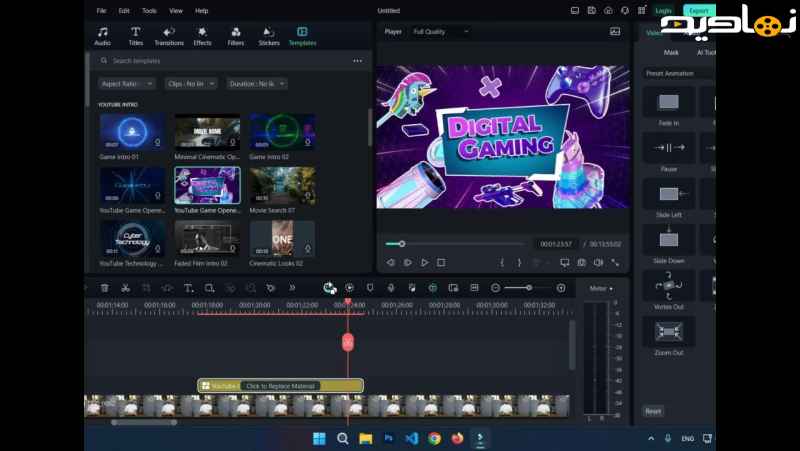Viewport: 800px width, 451px height.
Task: Open the Stickers tab
Action: click(269, 36)
